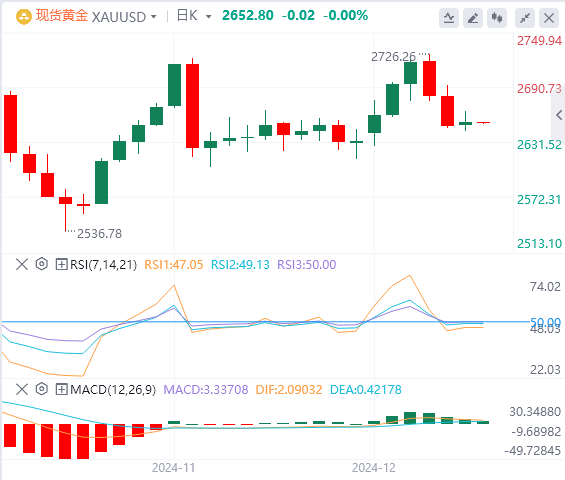Click the DIF:2.09032 value
Viewport: 565px width, 480px height.
[289, 390]
